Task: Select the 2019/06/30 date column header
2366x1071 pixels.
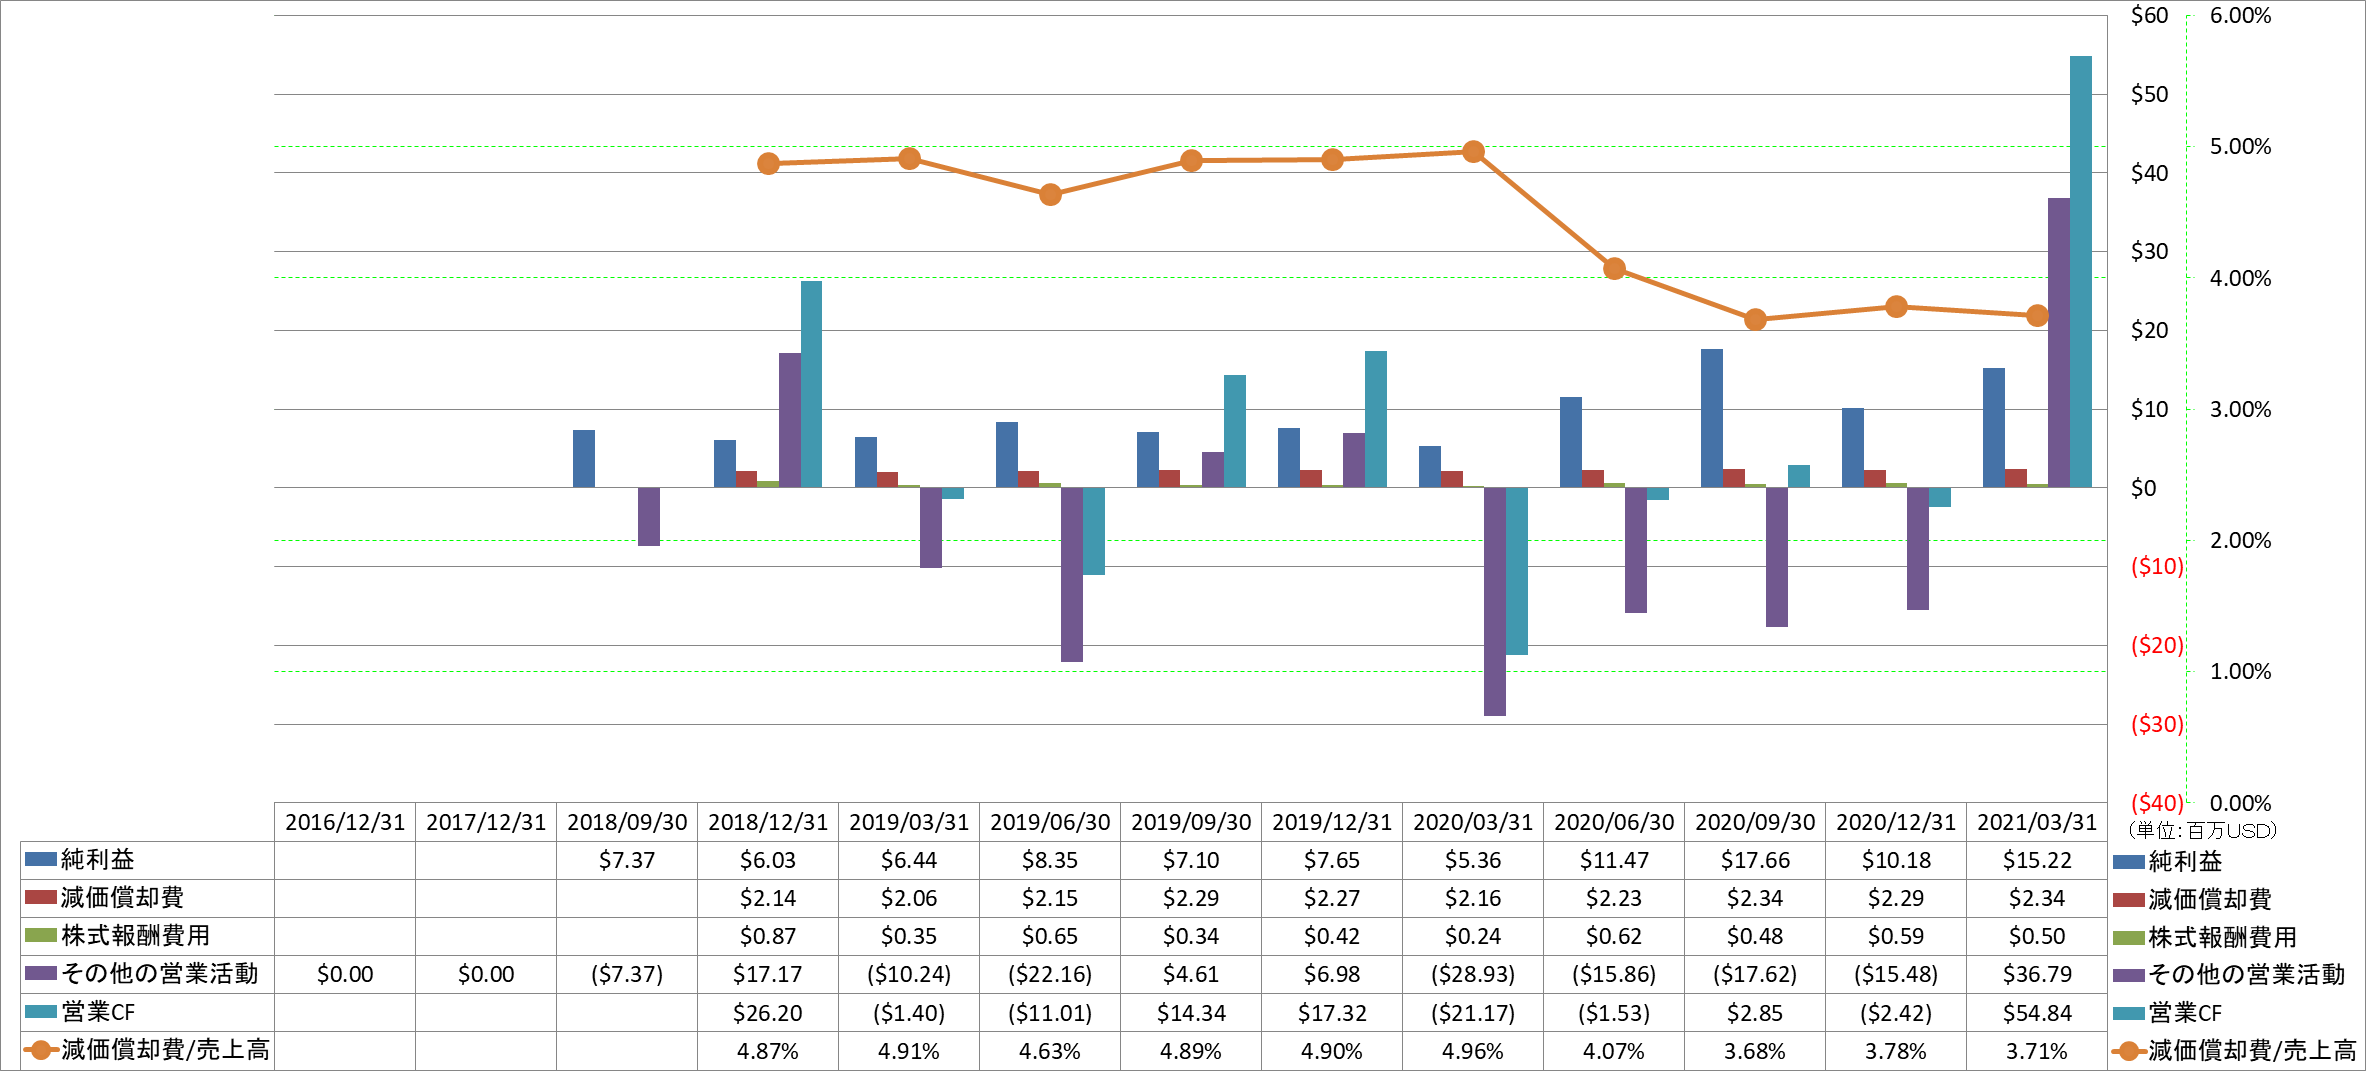Action: coord(1050,822)
